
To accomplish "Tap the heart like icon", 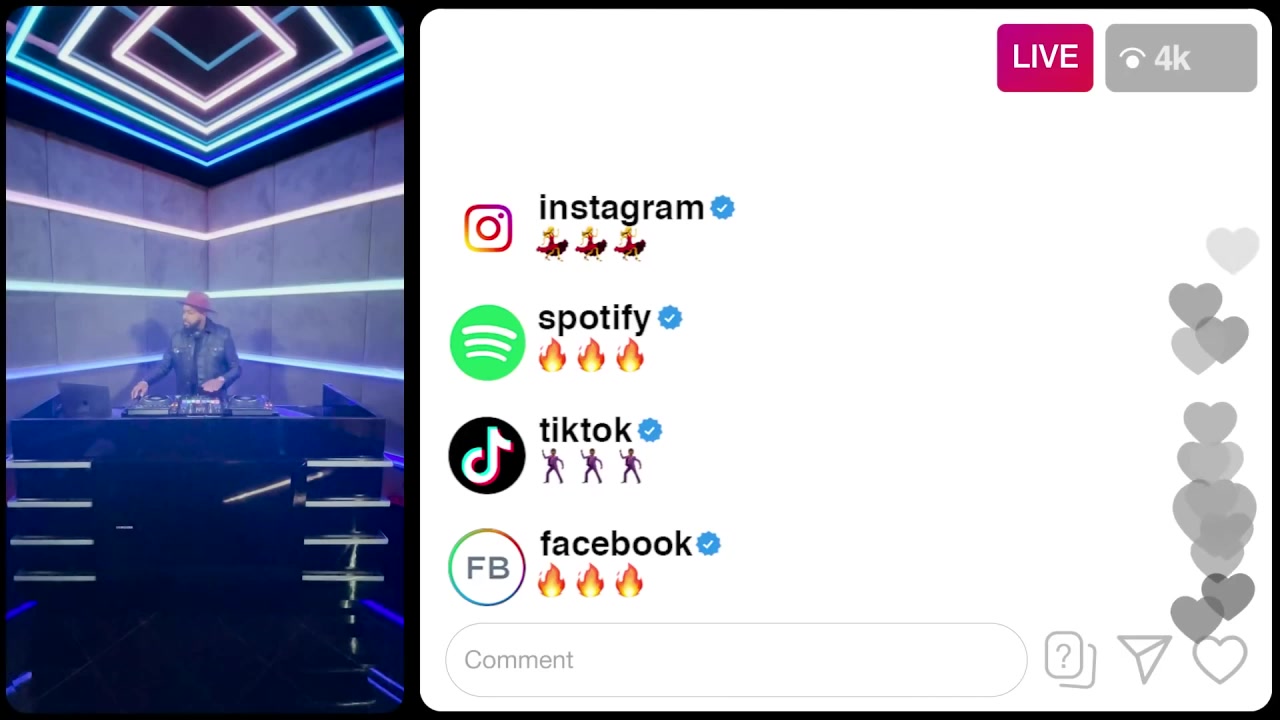I will pos(1220,660).
